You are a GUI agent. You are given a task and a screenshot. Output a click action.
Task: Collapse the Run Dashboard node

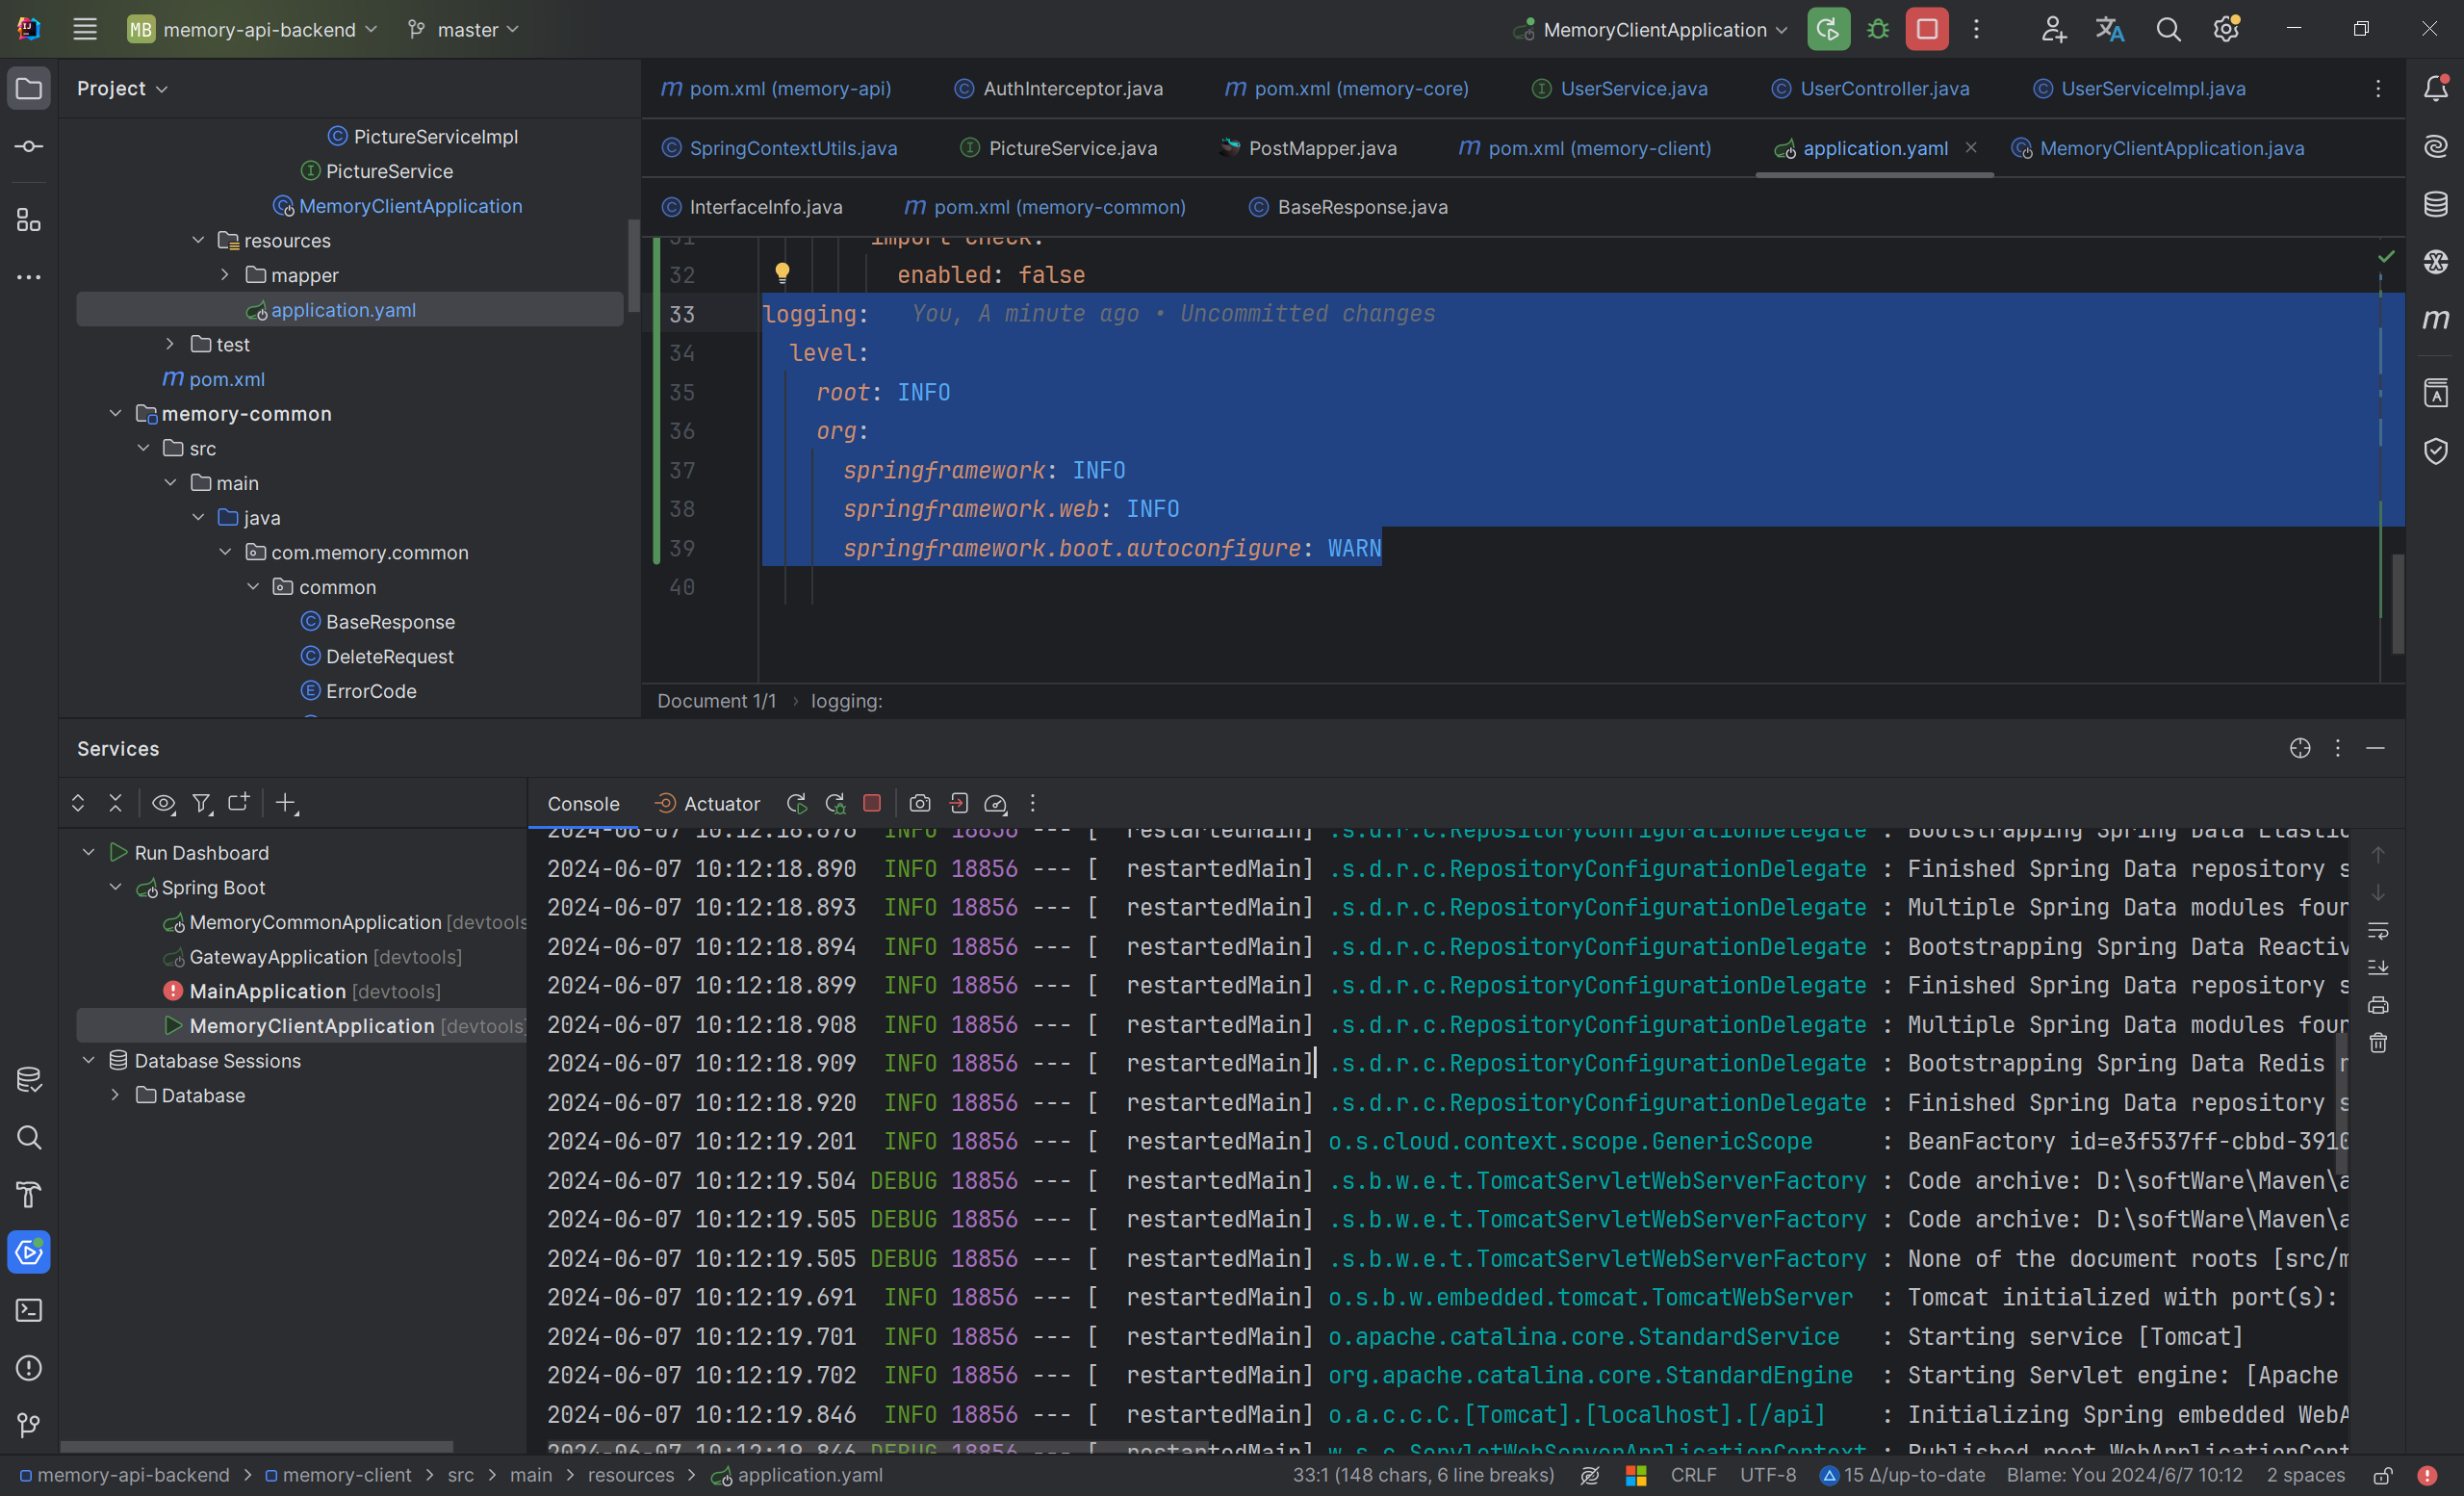pos(88,852)
